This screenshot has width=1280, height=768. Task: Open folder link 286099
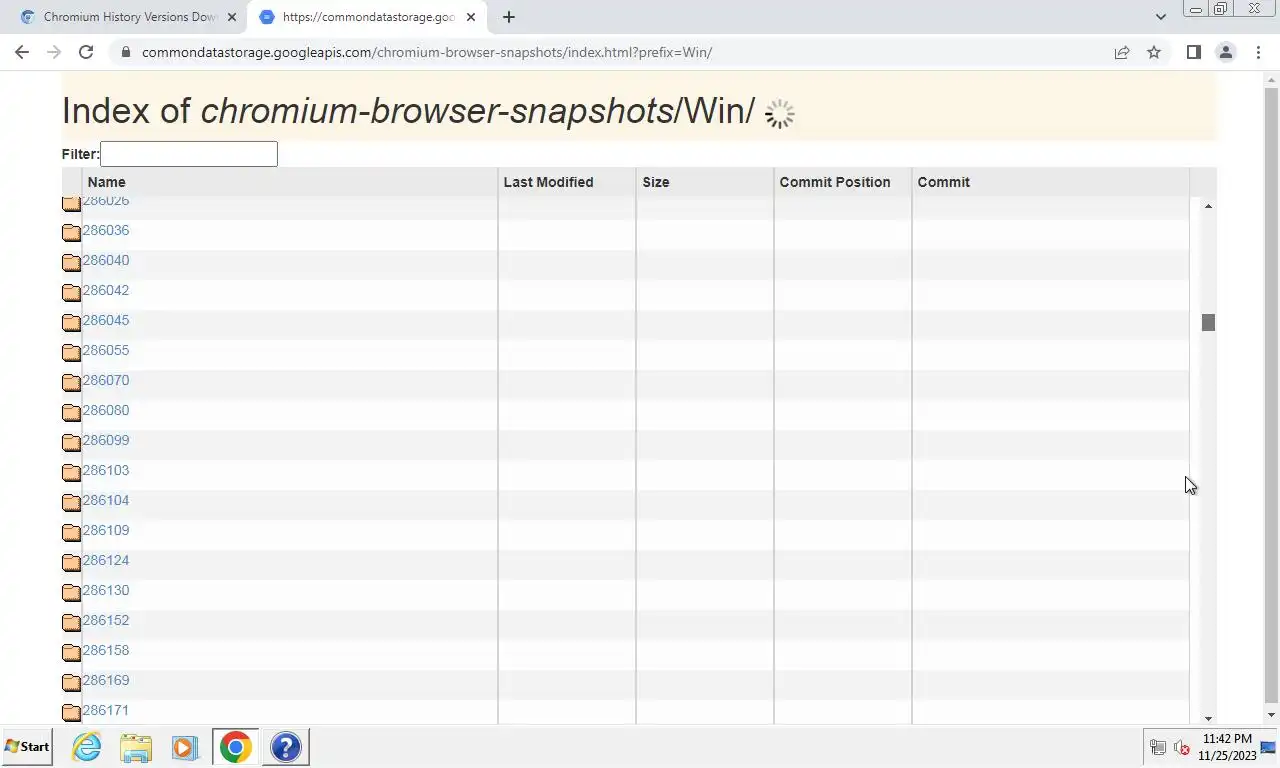(106, 440)
